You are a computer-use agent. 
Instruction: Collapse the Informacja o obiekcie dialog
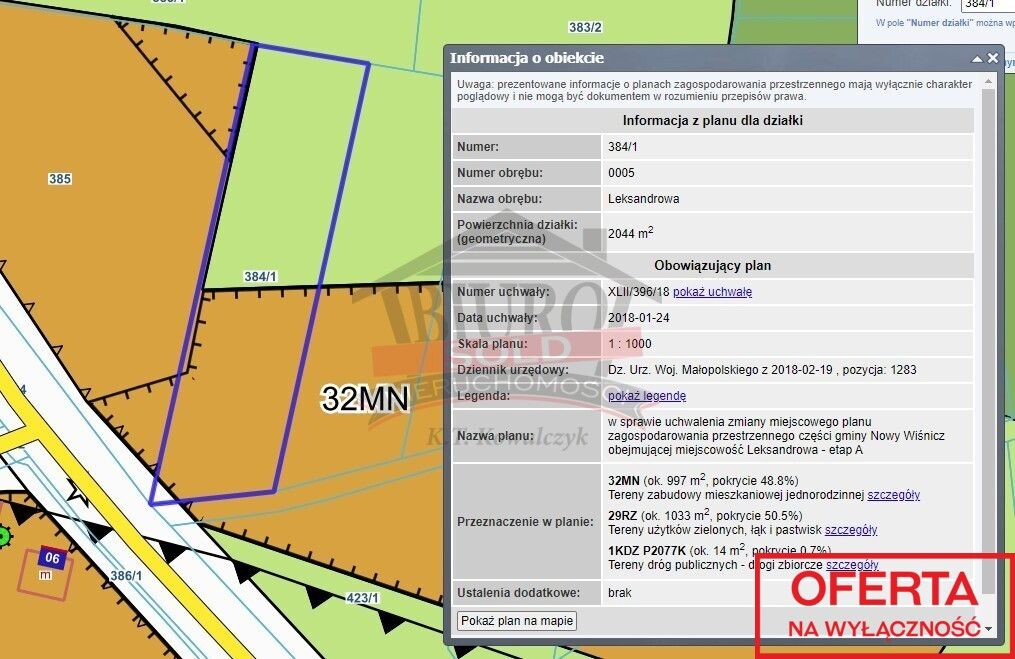(x=976, y=58)
